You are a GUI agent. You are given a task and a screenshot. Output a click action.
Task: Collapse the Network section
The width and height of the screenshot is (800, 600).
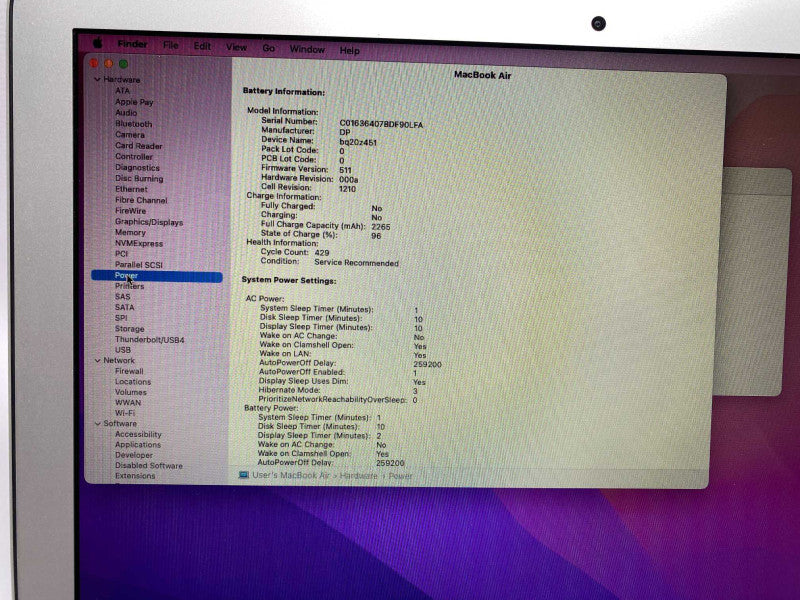pos(97,360)
